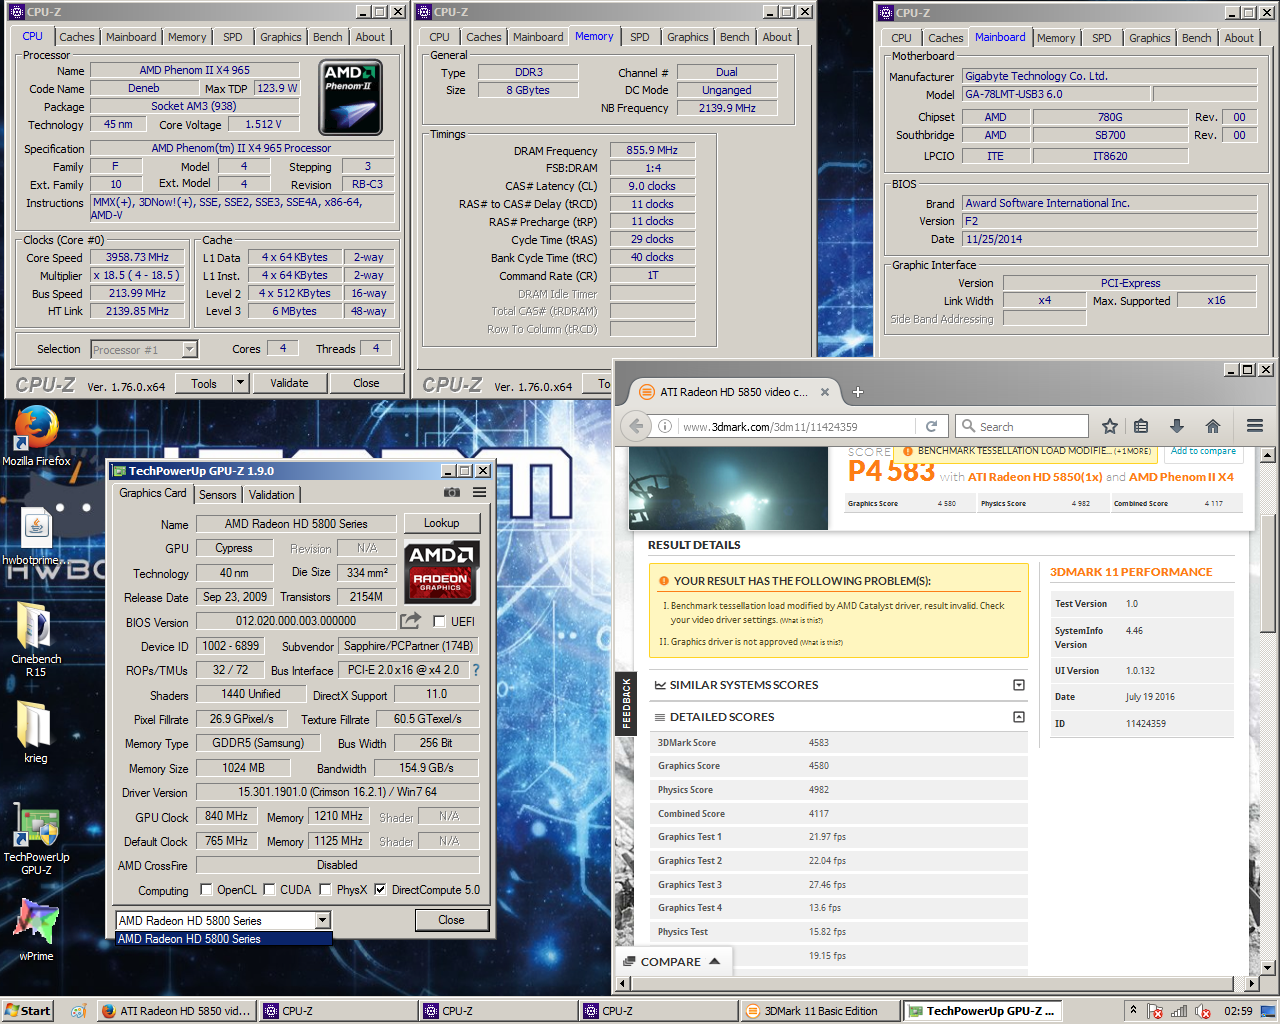The width and height of the screenshot is (1280, 1024).
Task: Click the AMD Radeon Graphics logo in GPU-Z
Action: coord(441,571)
